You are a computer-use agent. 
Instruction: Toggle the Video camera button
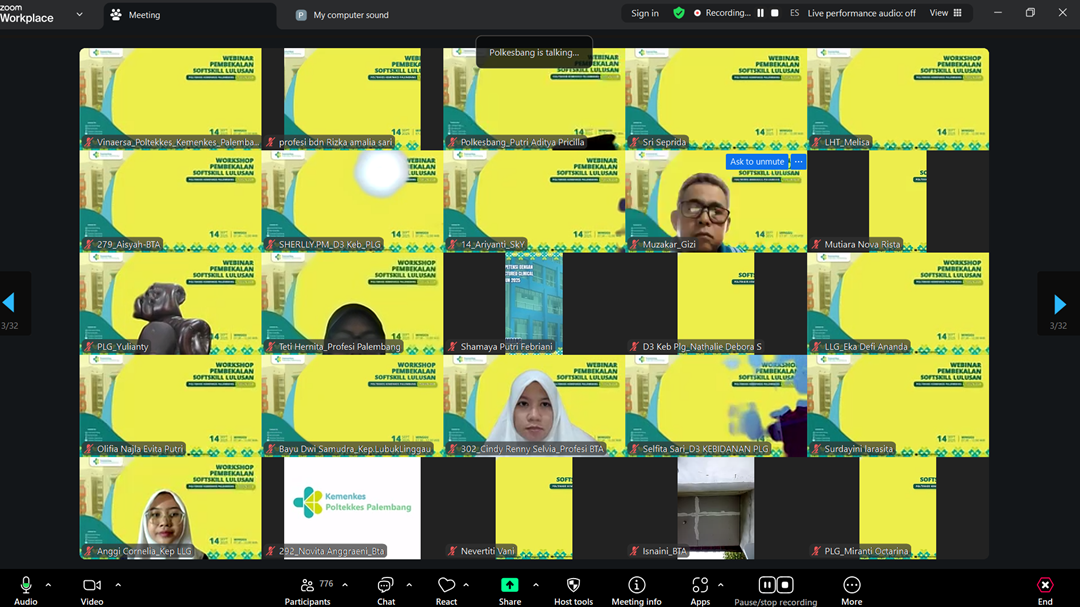click(92, 585)
